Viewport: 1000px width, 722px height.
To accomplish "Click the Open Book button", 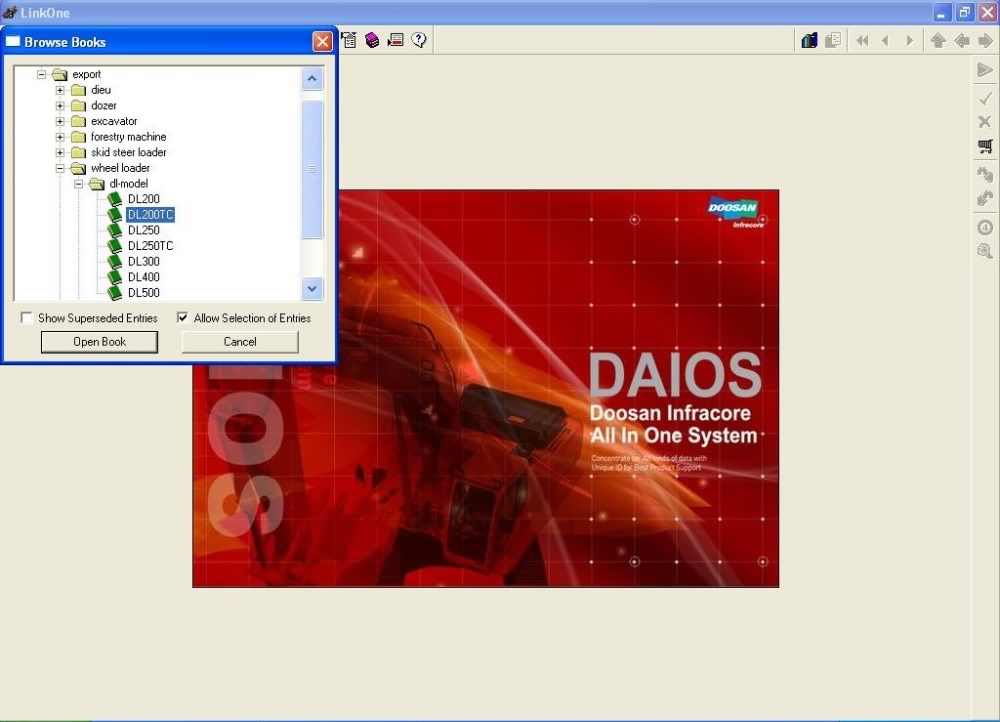I will pos(99,342).
